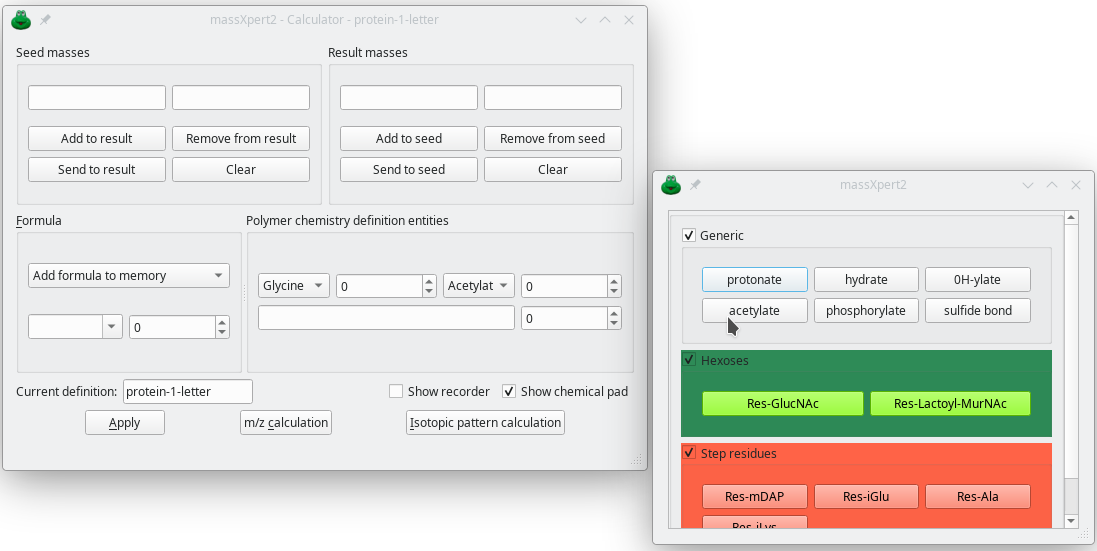Click the resize grip of Calculator window
Image resolution: width=1097 pixels, height=551 pixels.
637,459
